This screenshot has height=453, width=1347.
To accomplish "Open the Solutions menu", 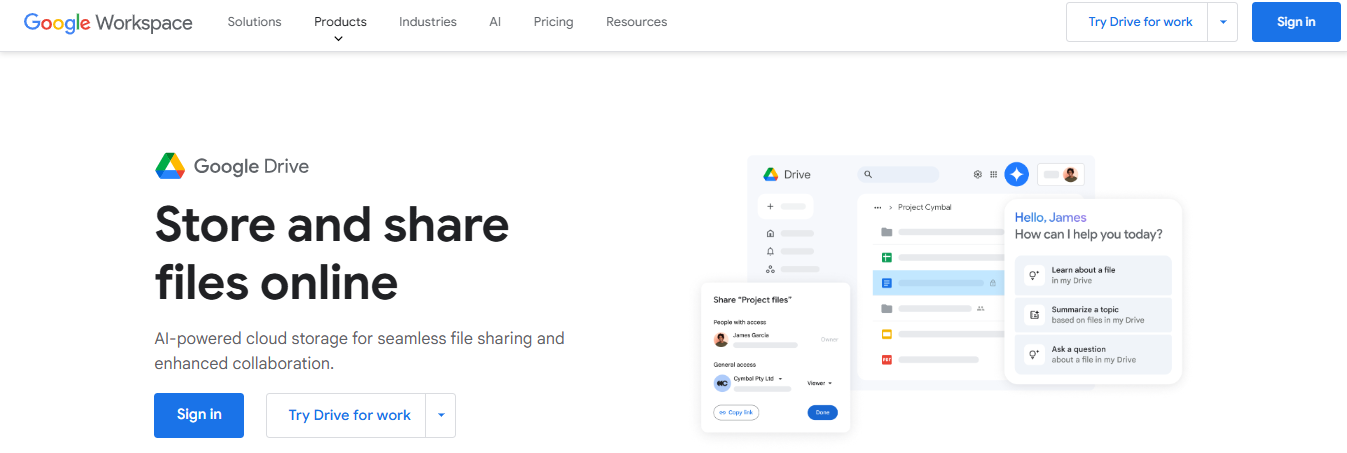I will (254, 21).
